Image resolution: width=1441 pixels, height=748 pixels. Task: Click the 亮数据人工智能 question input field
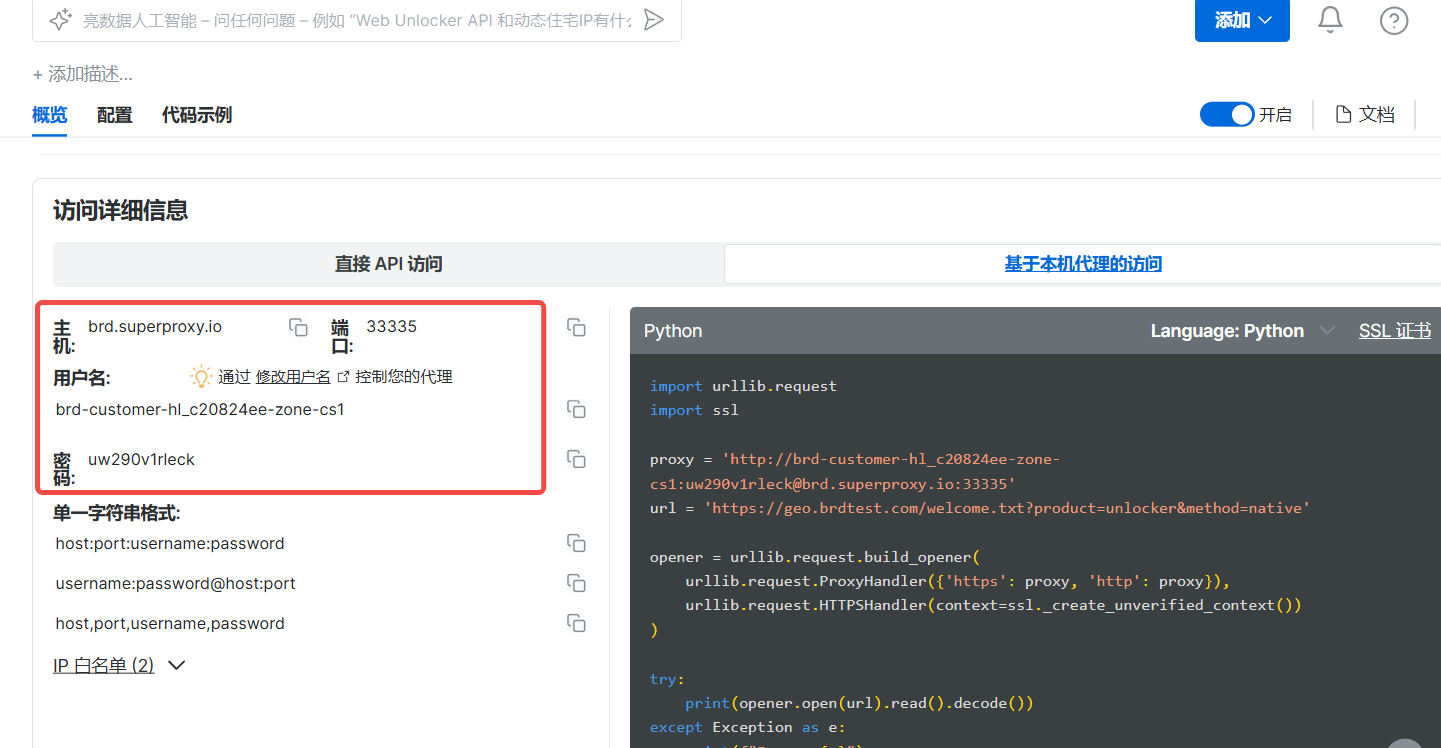tap(357, 20)
